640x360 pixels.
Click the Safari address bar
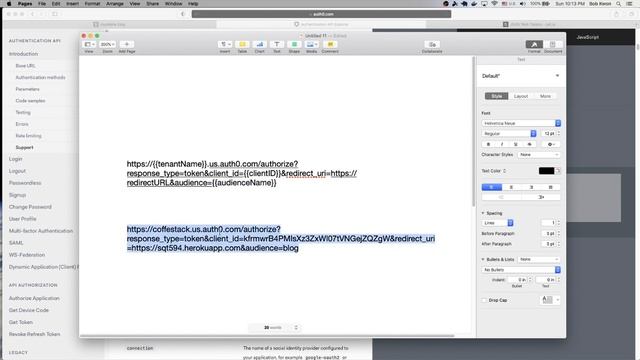(x=322, y=14)
